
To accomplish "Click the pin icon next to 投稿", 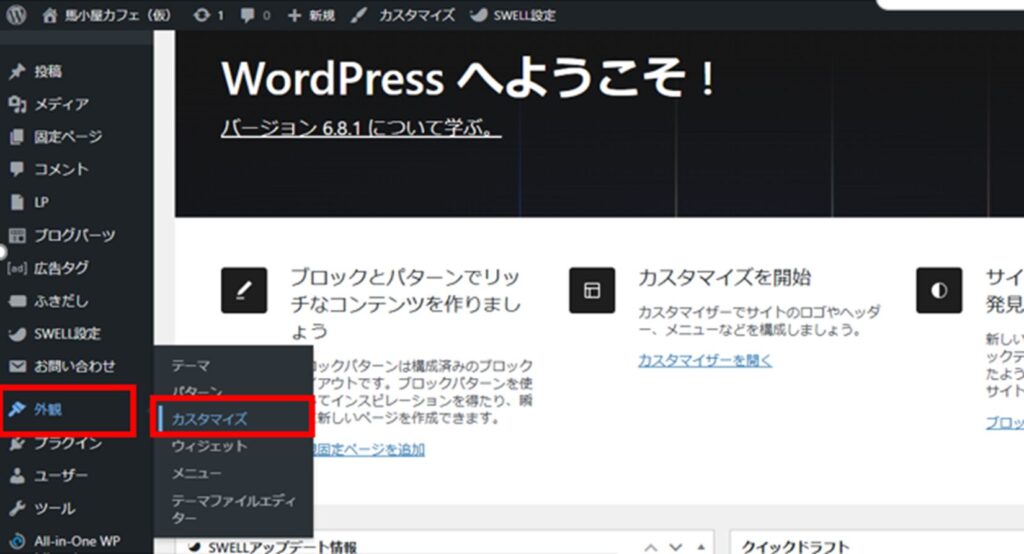I will [17, 71].
